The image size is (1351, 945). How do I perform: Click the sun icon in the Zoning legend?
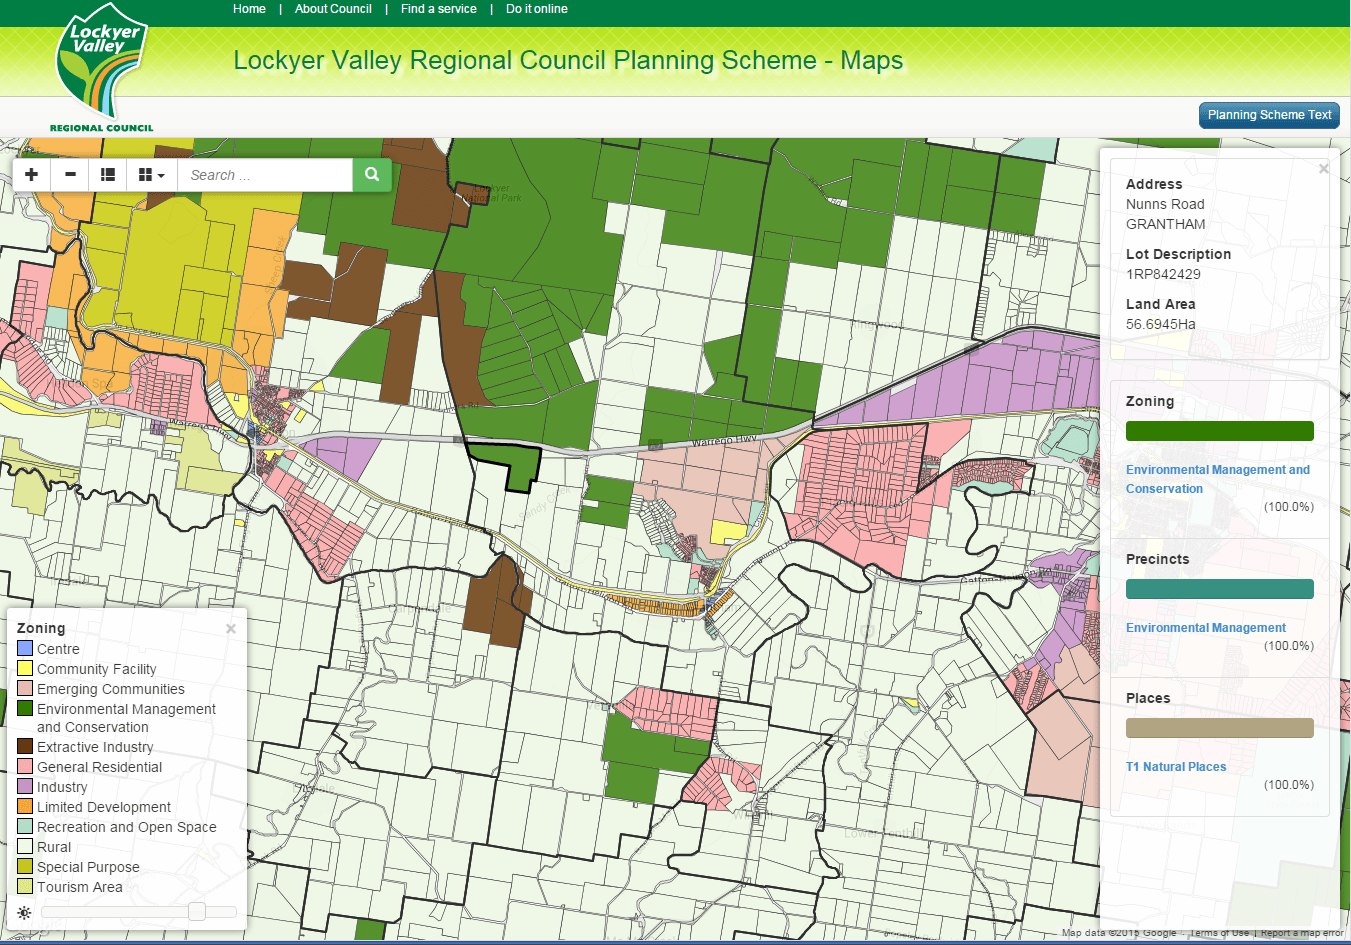click(24, 912)
